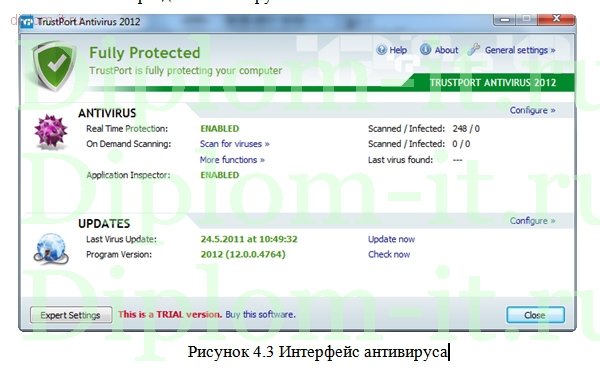Click the 'Program Version:' label

click(119, 254)
